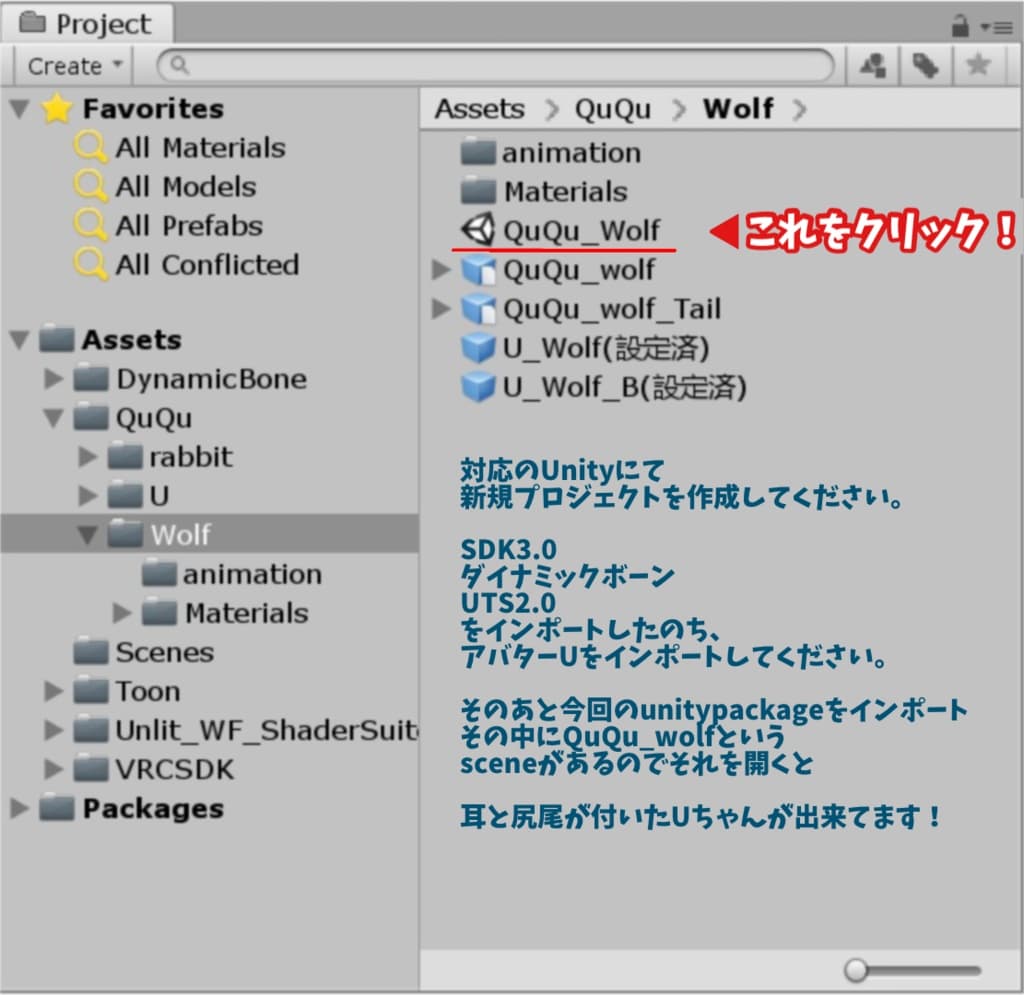Expand the rabbit folder arrow
Screen dimensions: 1024x995
point(88,456)
